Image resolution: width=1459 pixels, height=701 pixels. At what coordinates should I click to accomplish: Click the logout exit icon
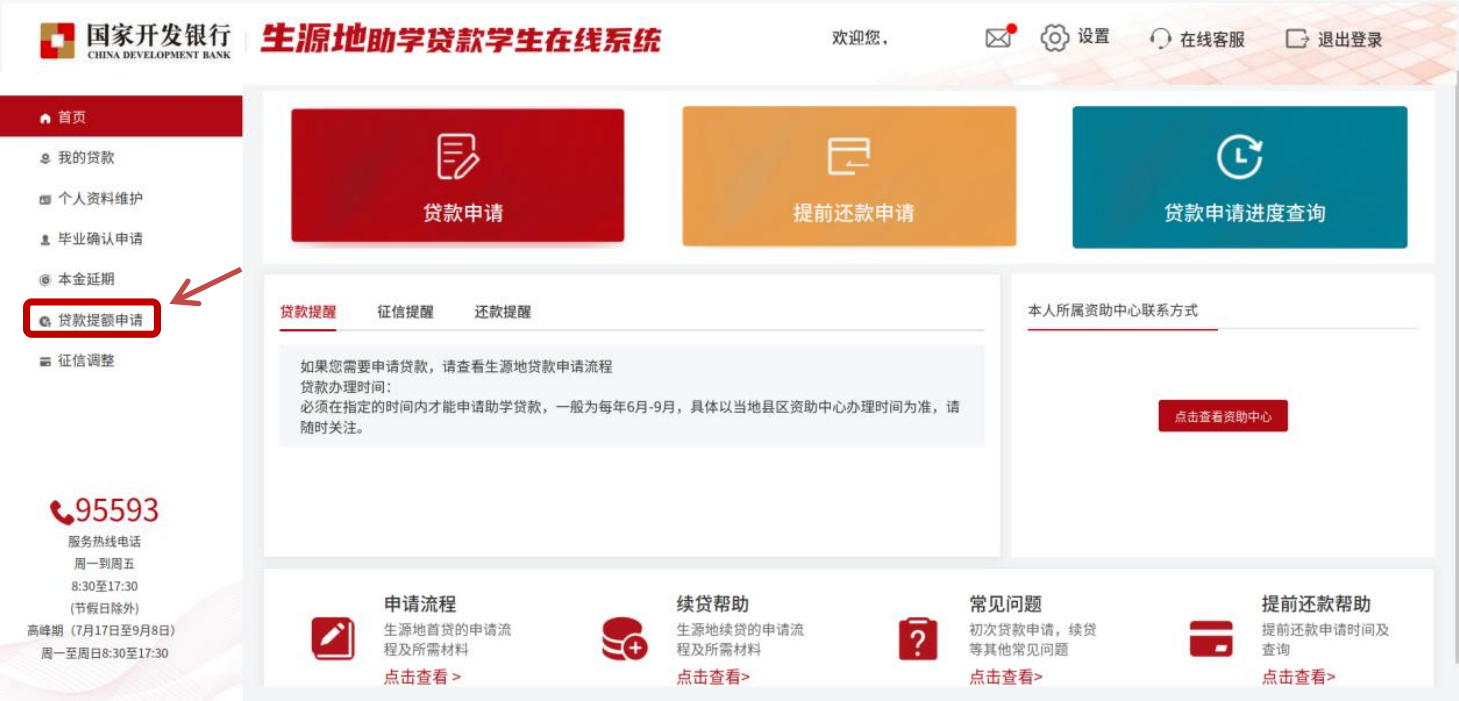pyautogui.click(x=1297, y=39)
